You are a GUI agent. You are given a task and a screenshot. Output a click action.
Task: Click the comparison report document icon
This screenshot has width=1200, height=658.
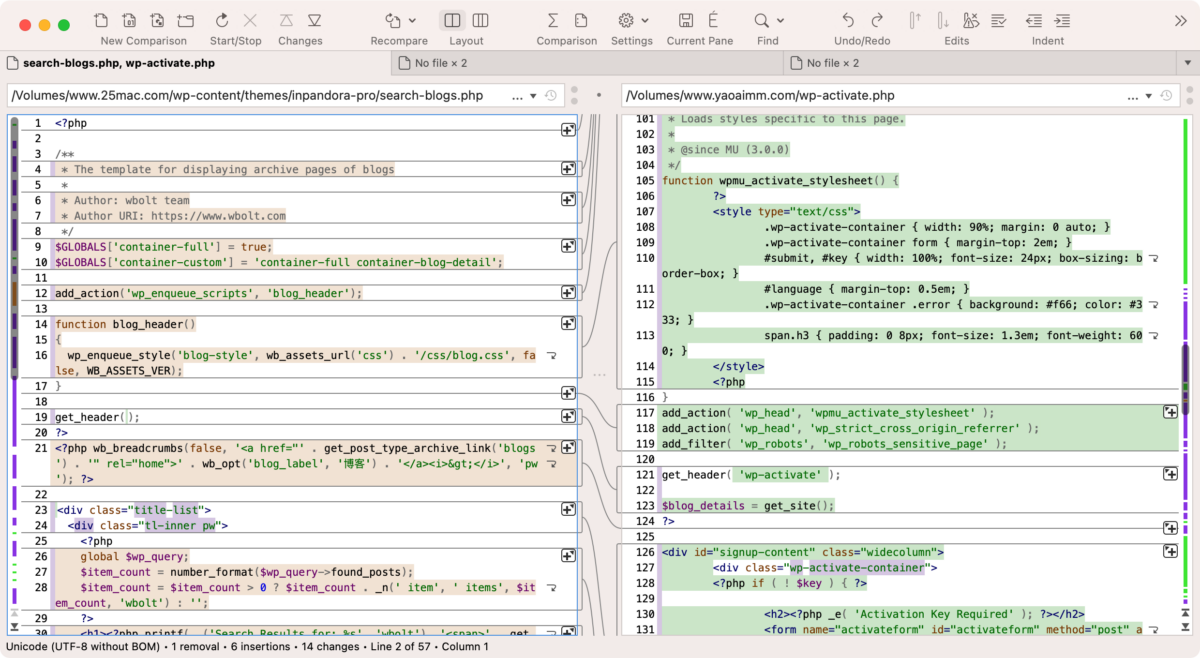click(581, 20)
